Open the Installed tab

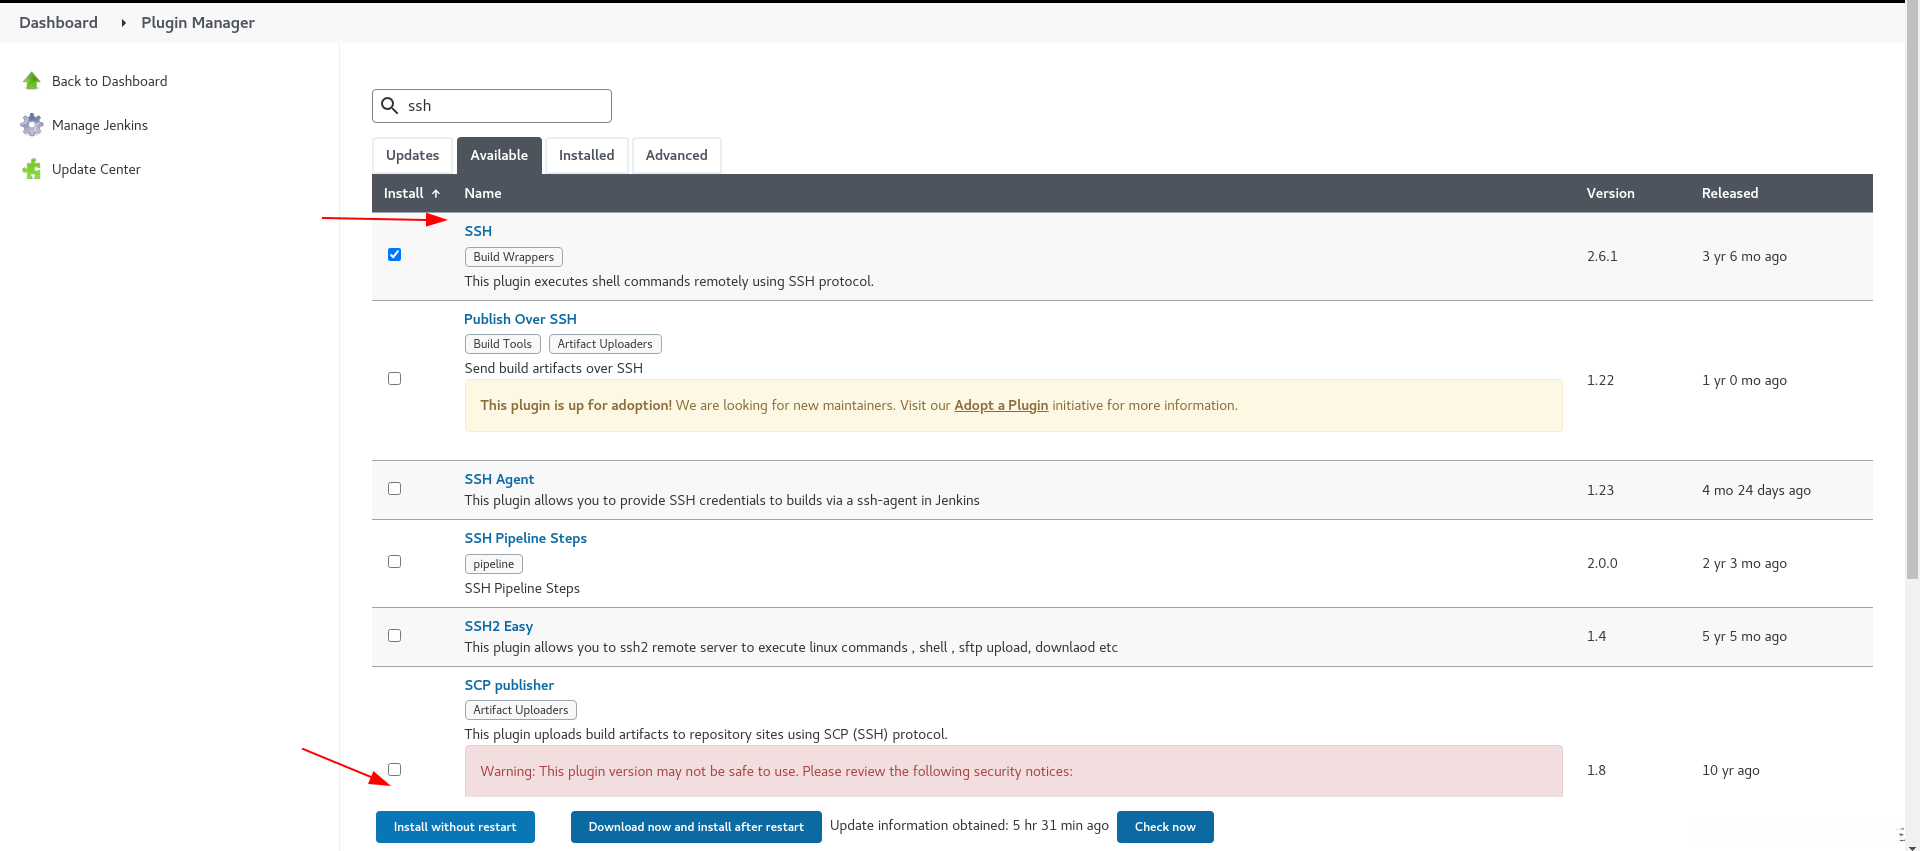tap(586, 156)
